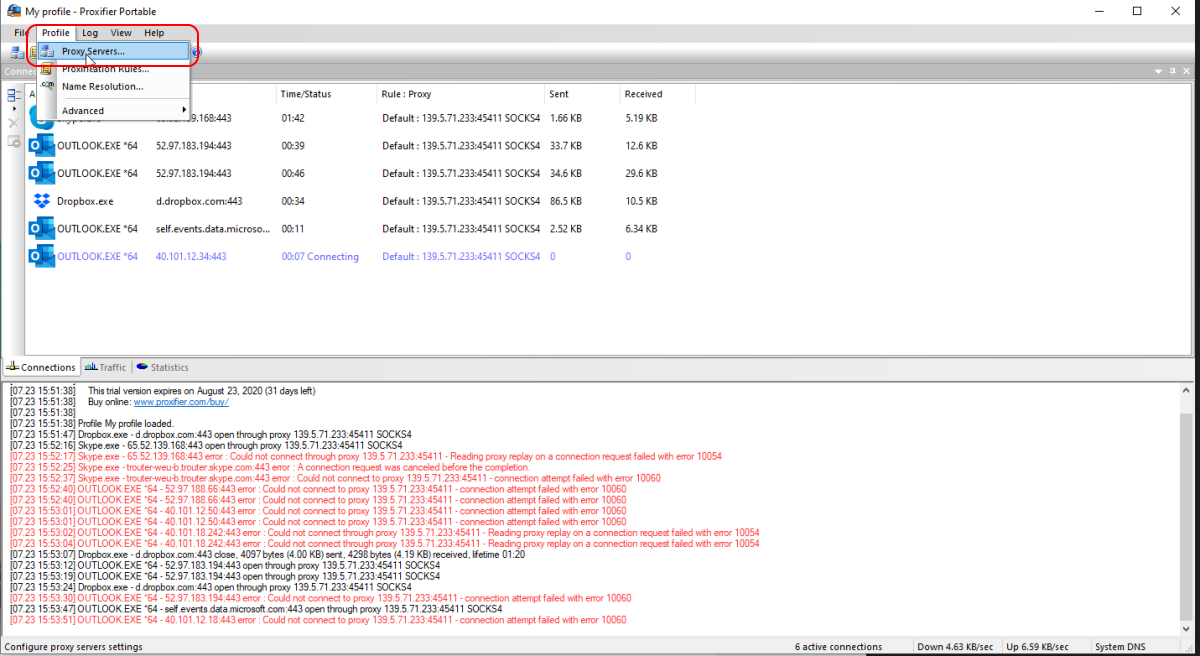Click the Name Resolution .com icon

click(x=48, y=86)
